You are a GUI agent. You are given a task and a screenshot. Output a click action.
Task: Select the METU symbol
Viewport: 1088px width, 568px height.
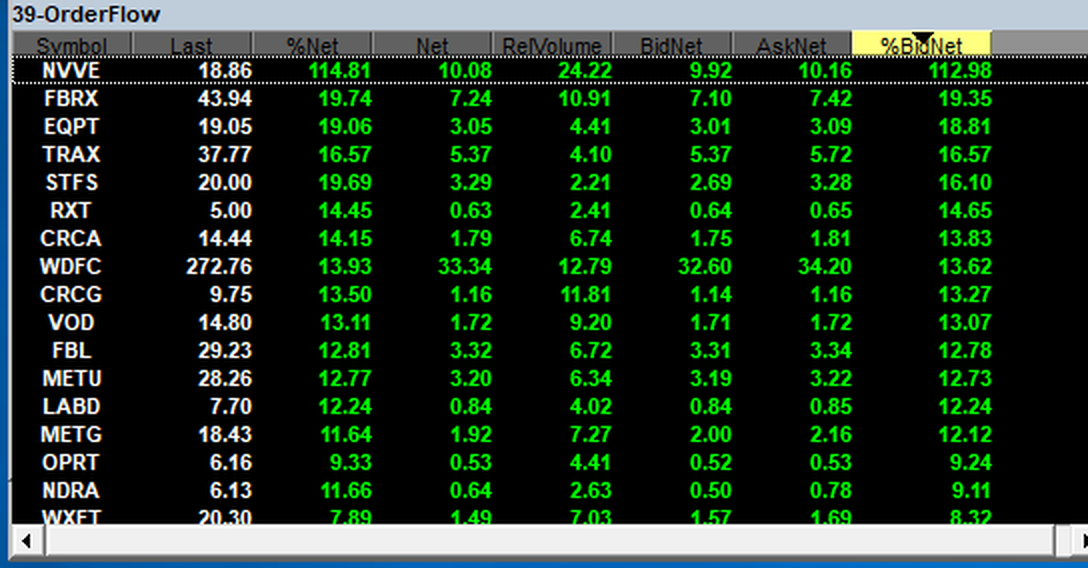71,379
